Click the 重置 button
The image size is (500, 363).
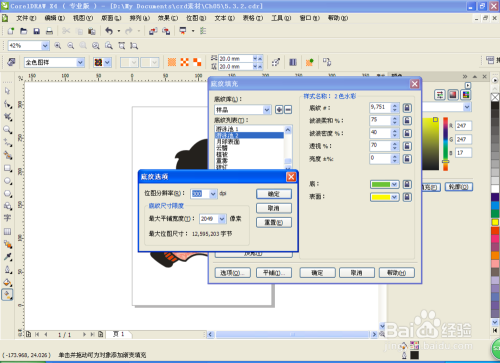(274, 222)
